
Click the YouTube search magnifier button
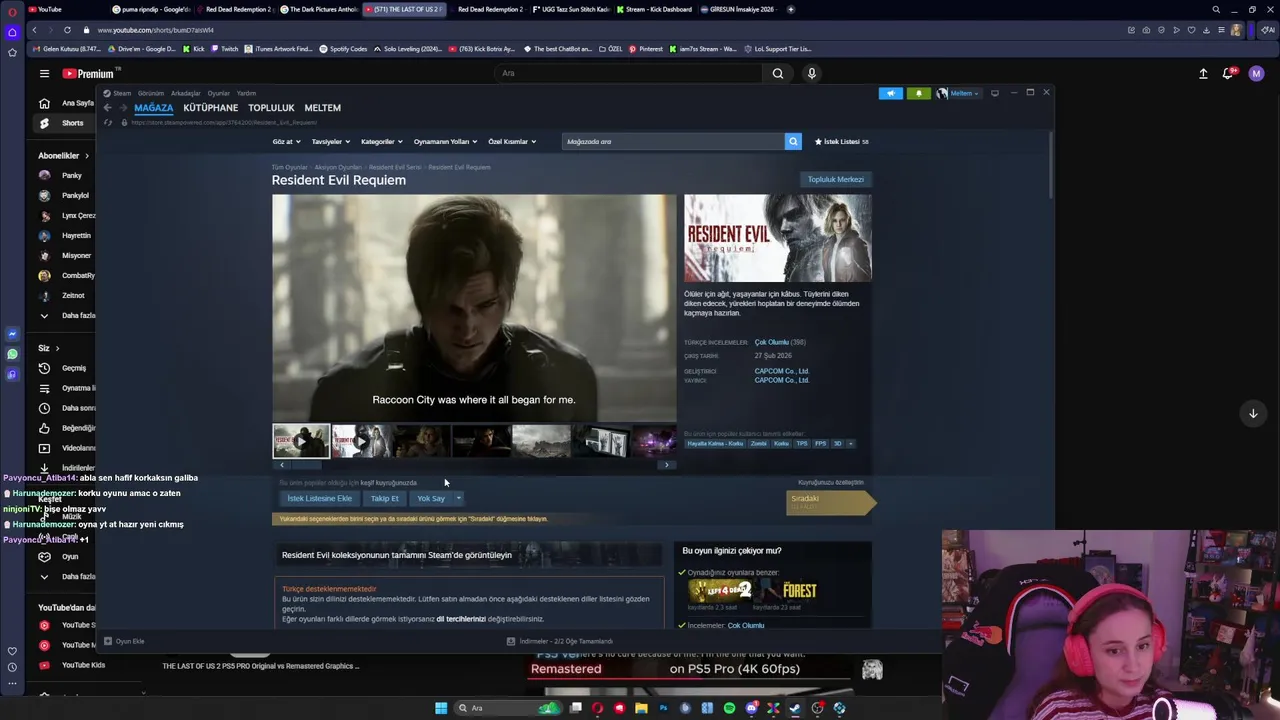[x=778, y=73]
